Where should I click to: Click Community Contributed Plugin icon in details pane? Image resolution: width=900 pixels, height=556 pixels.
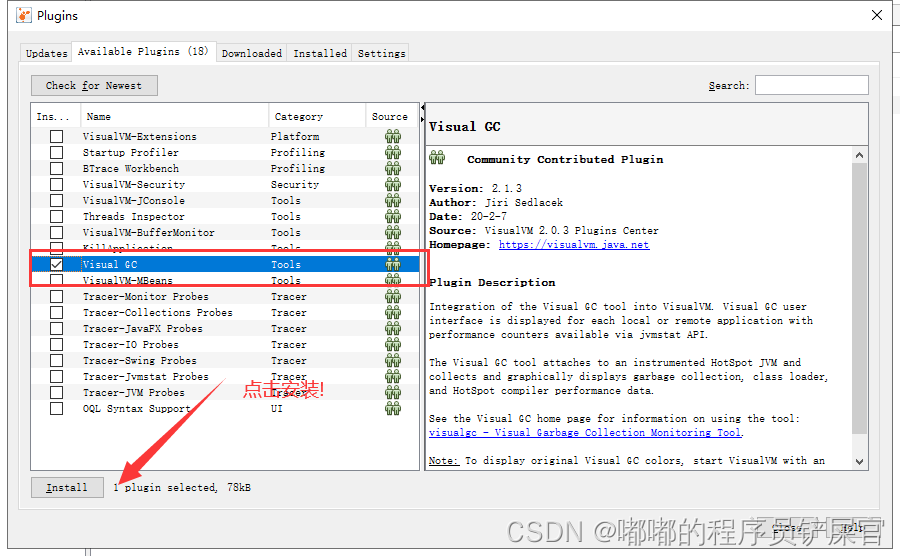tap(437, 157)
